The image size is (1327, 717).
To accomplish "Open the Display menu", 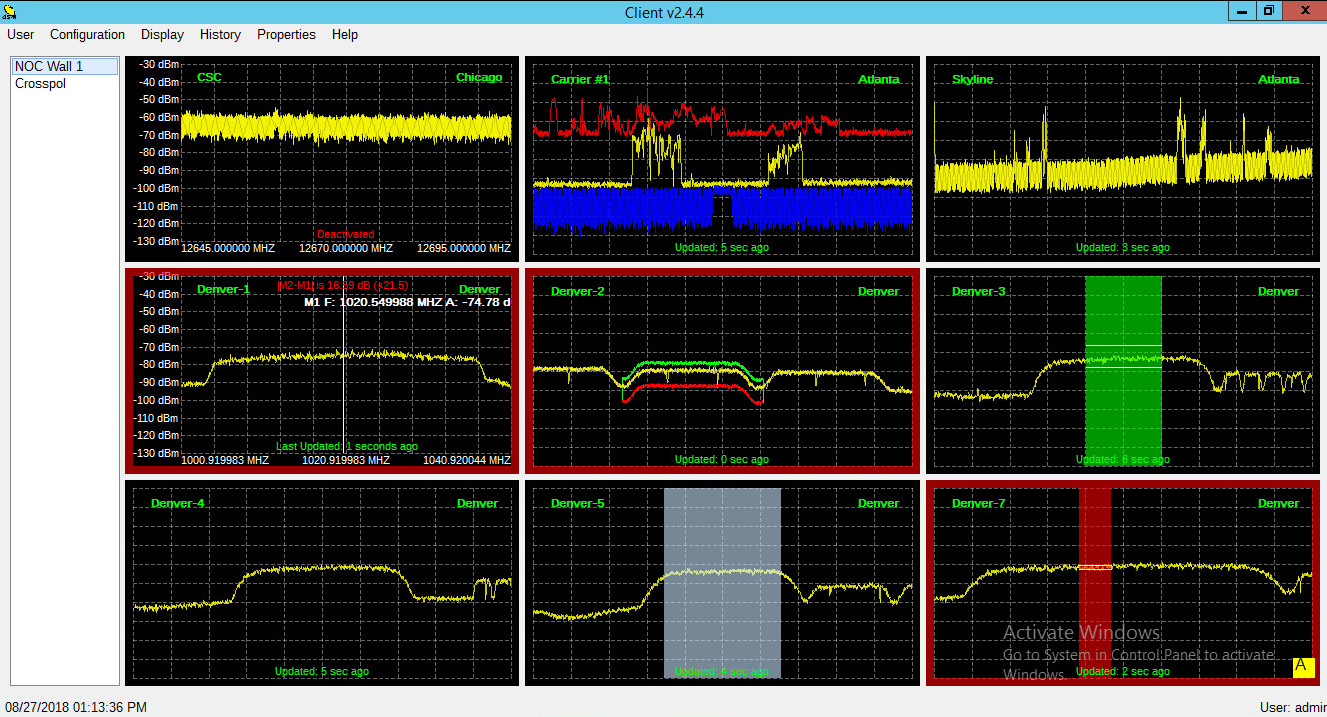I will (162, 34).
